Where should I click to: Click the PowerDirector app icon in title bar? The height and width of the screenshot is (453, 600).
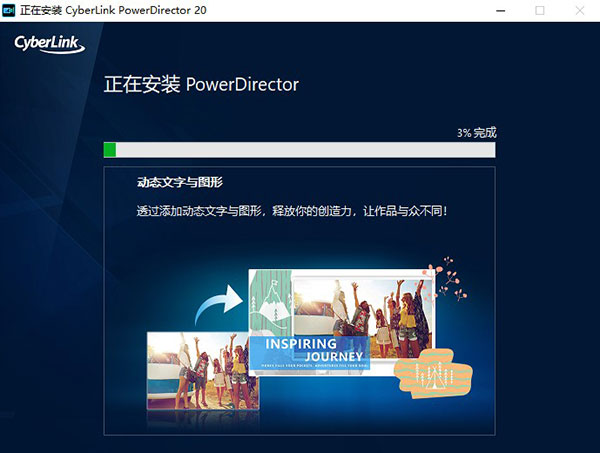[x=8, y=10]
